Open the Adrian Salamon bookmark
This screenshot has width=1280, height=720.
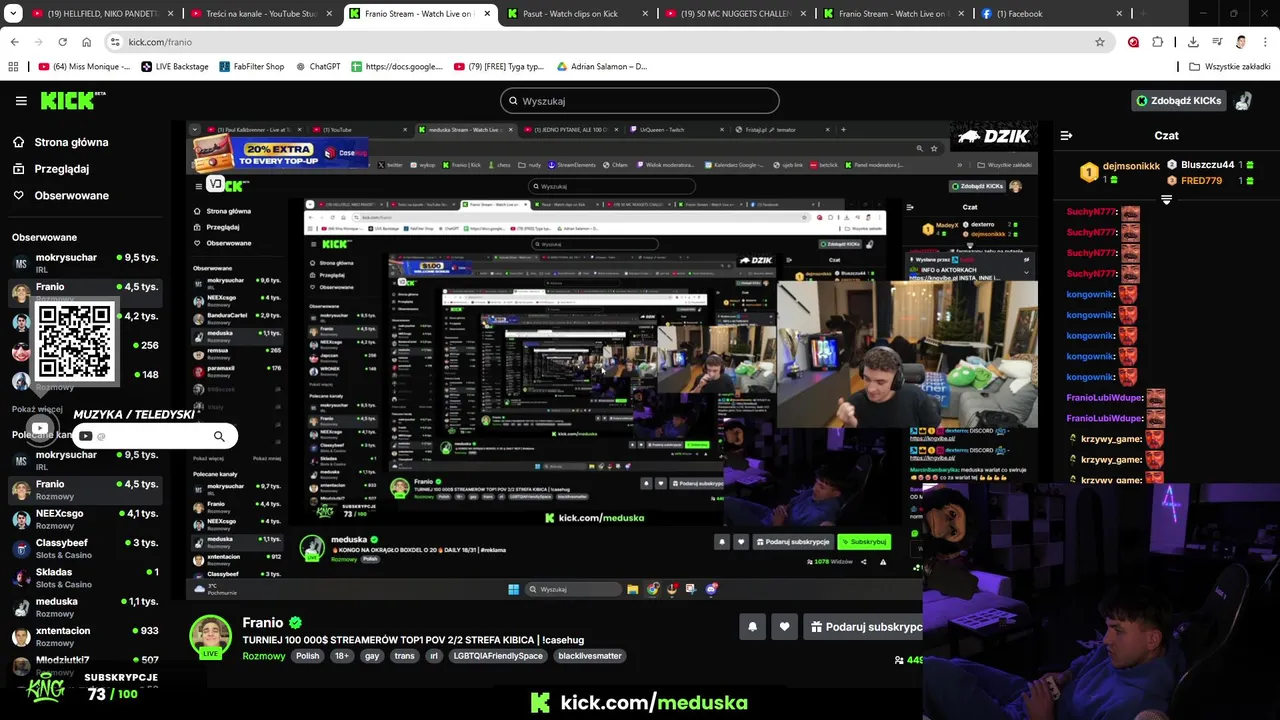pyautogui.click(x=601, y=67)
